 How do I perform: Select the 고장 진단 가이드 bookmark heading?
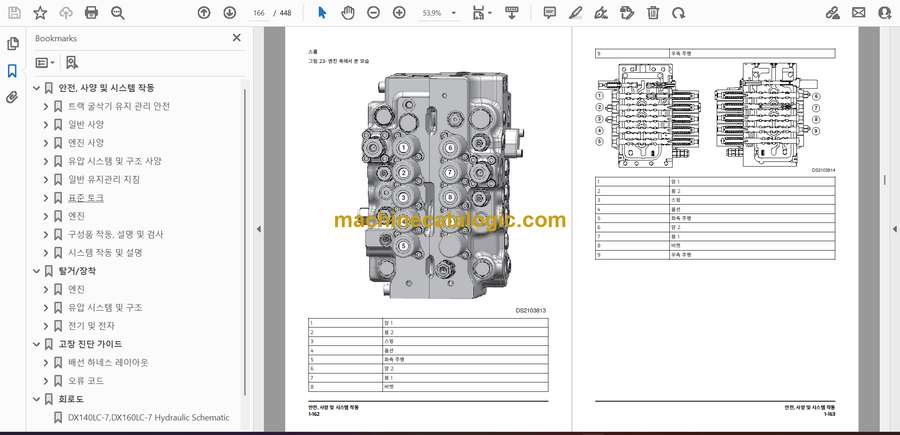click(x=90, y=344)
